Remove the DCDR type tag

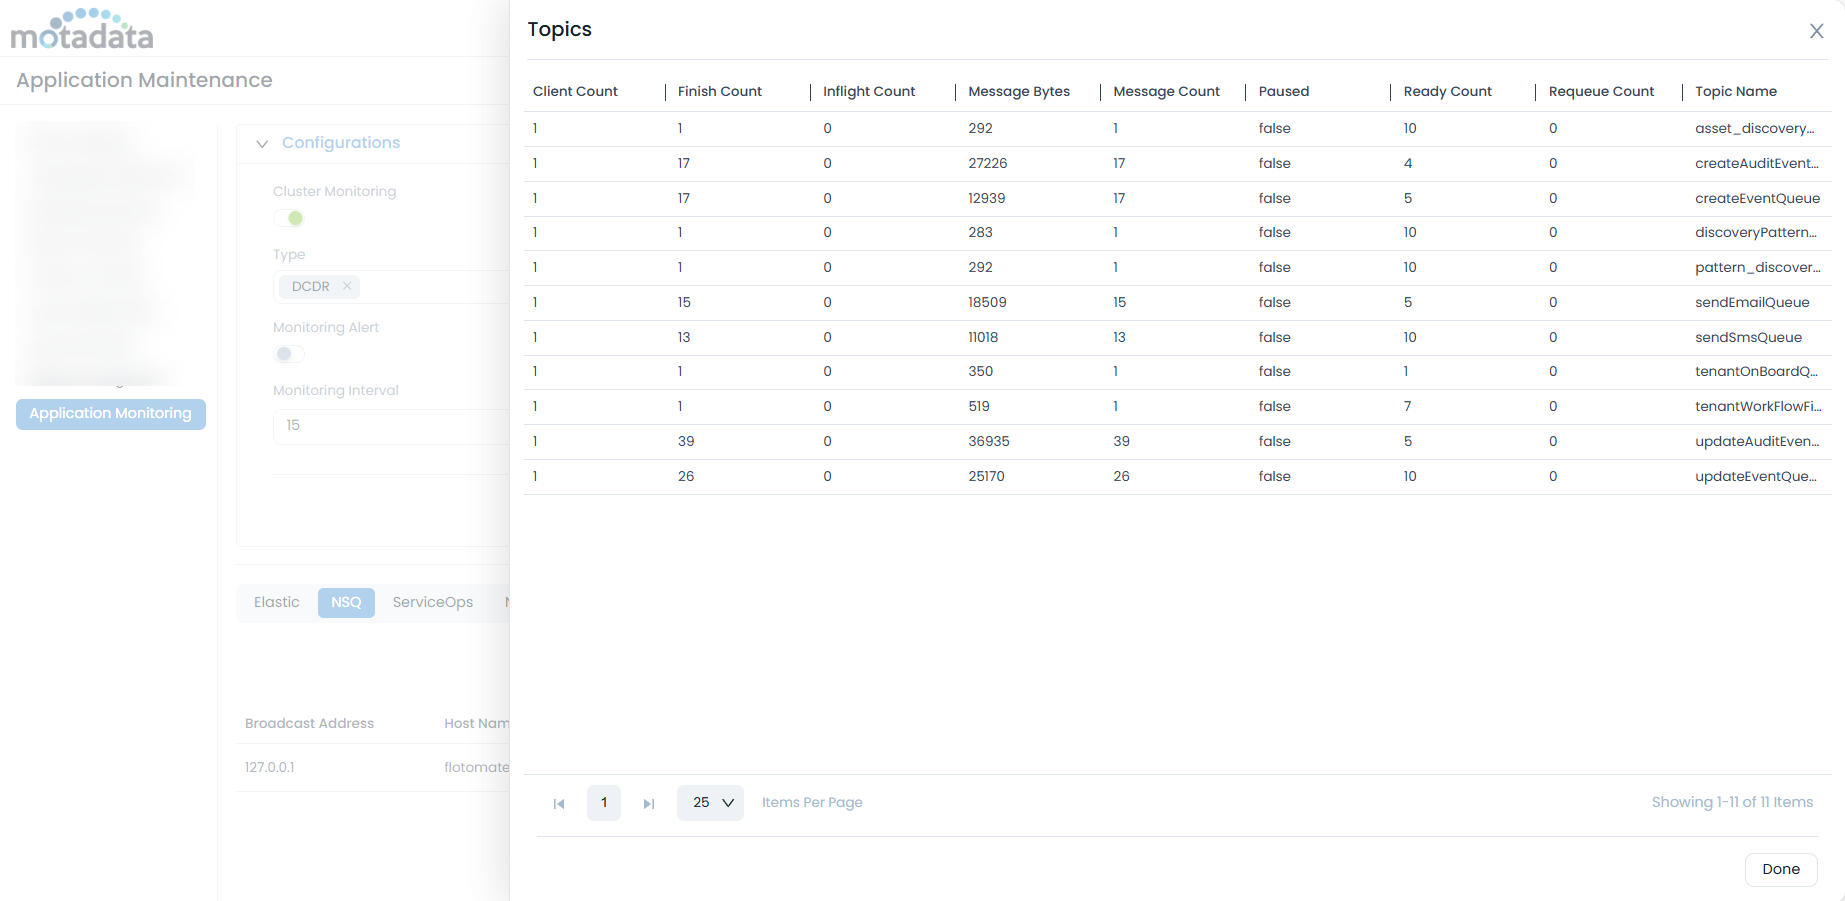(346, 286)
